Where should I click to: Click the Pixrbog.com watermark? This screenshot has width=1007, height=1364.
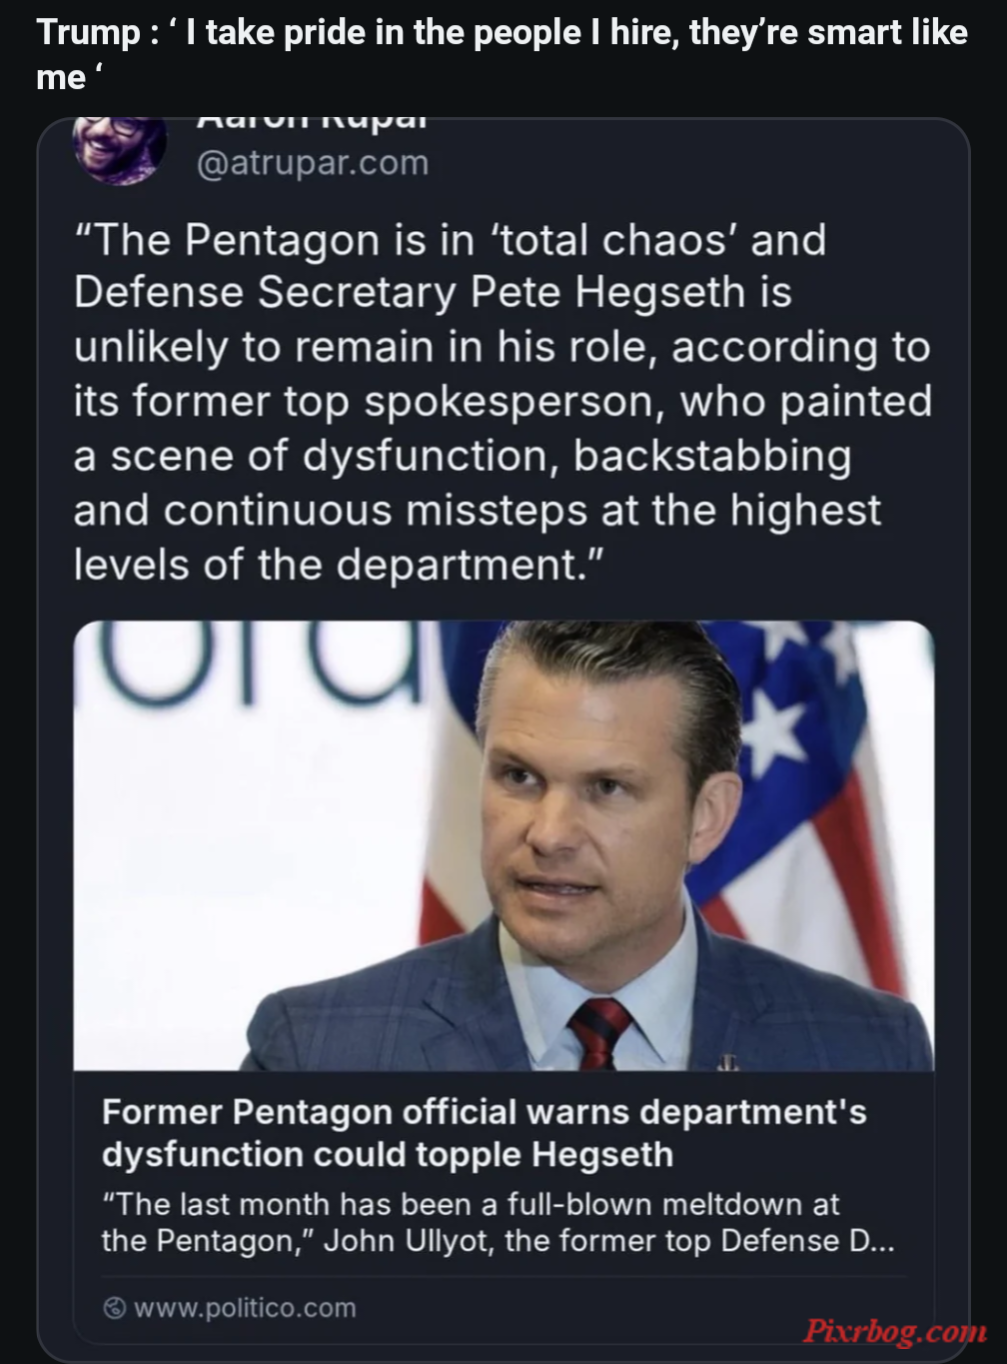896,1331
